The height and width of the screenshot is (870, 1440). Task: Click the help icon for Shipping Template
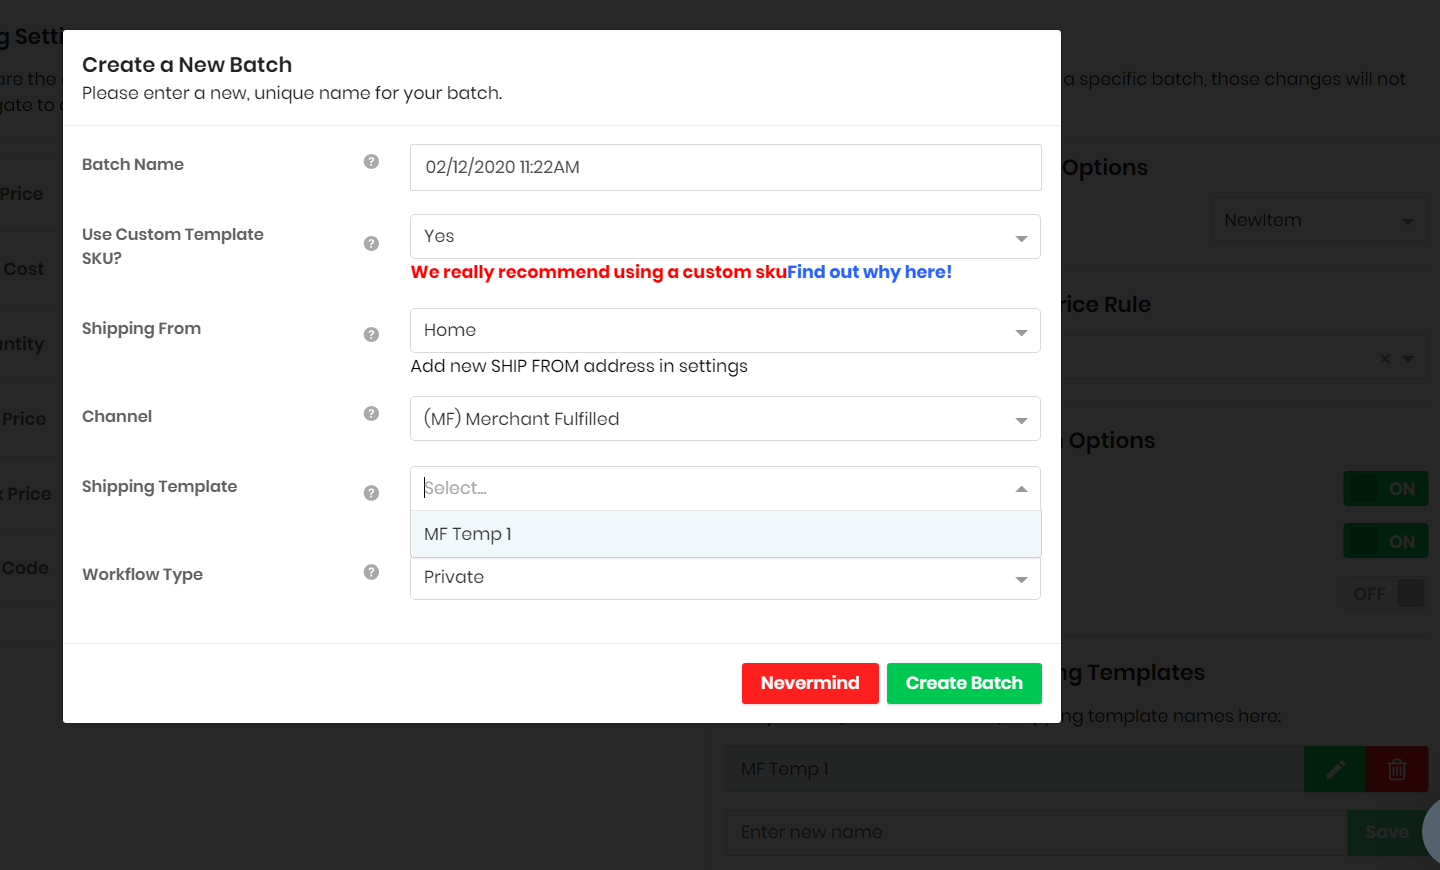[x=371, y=493]
